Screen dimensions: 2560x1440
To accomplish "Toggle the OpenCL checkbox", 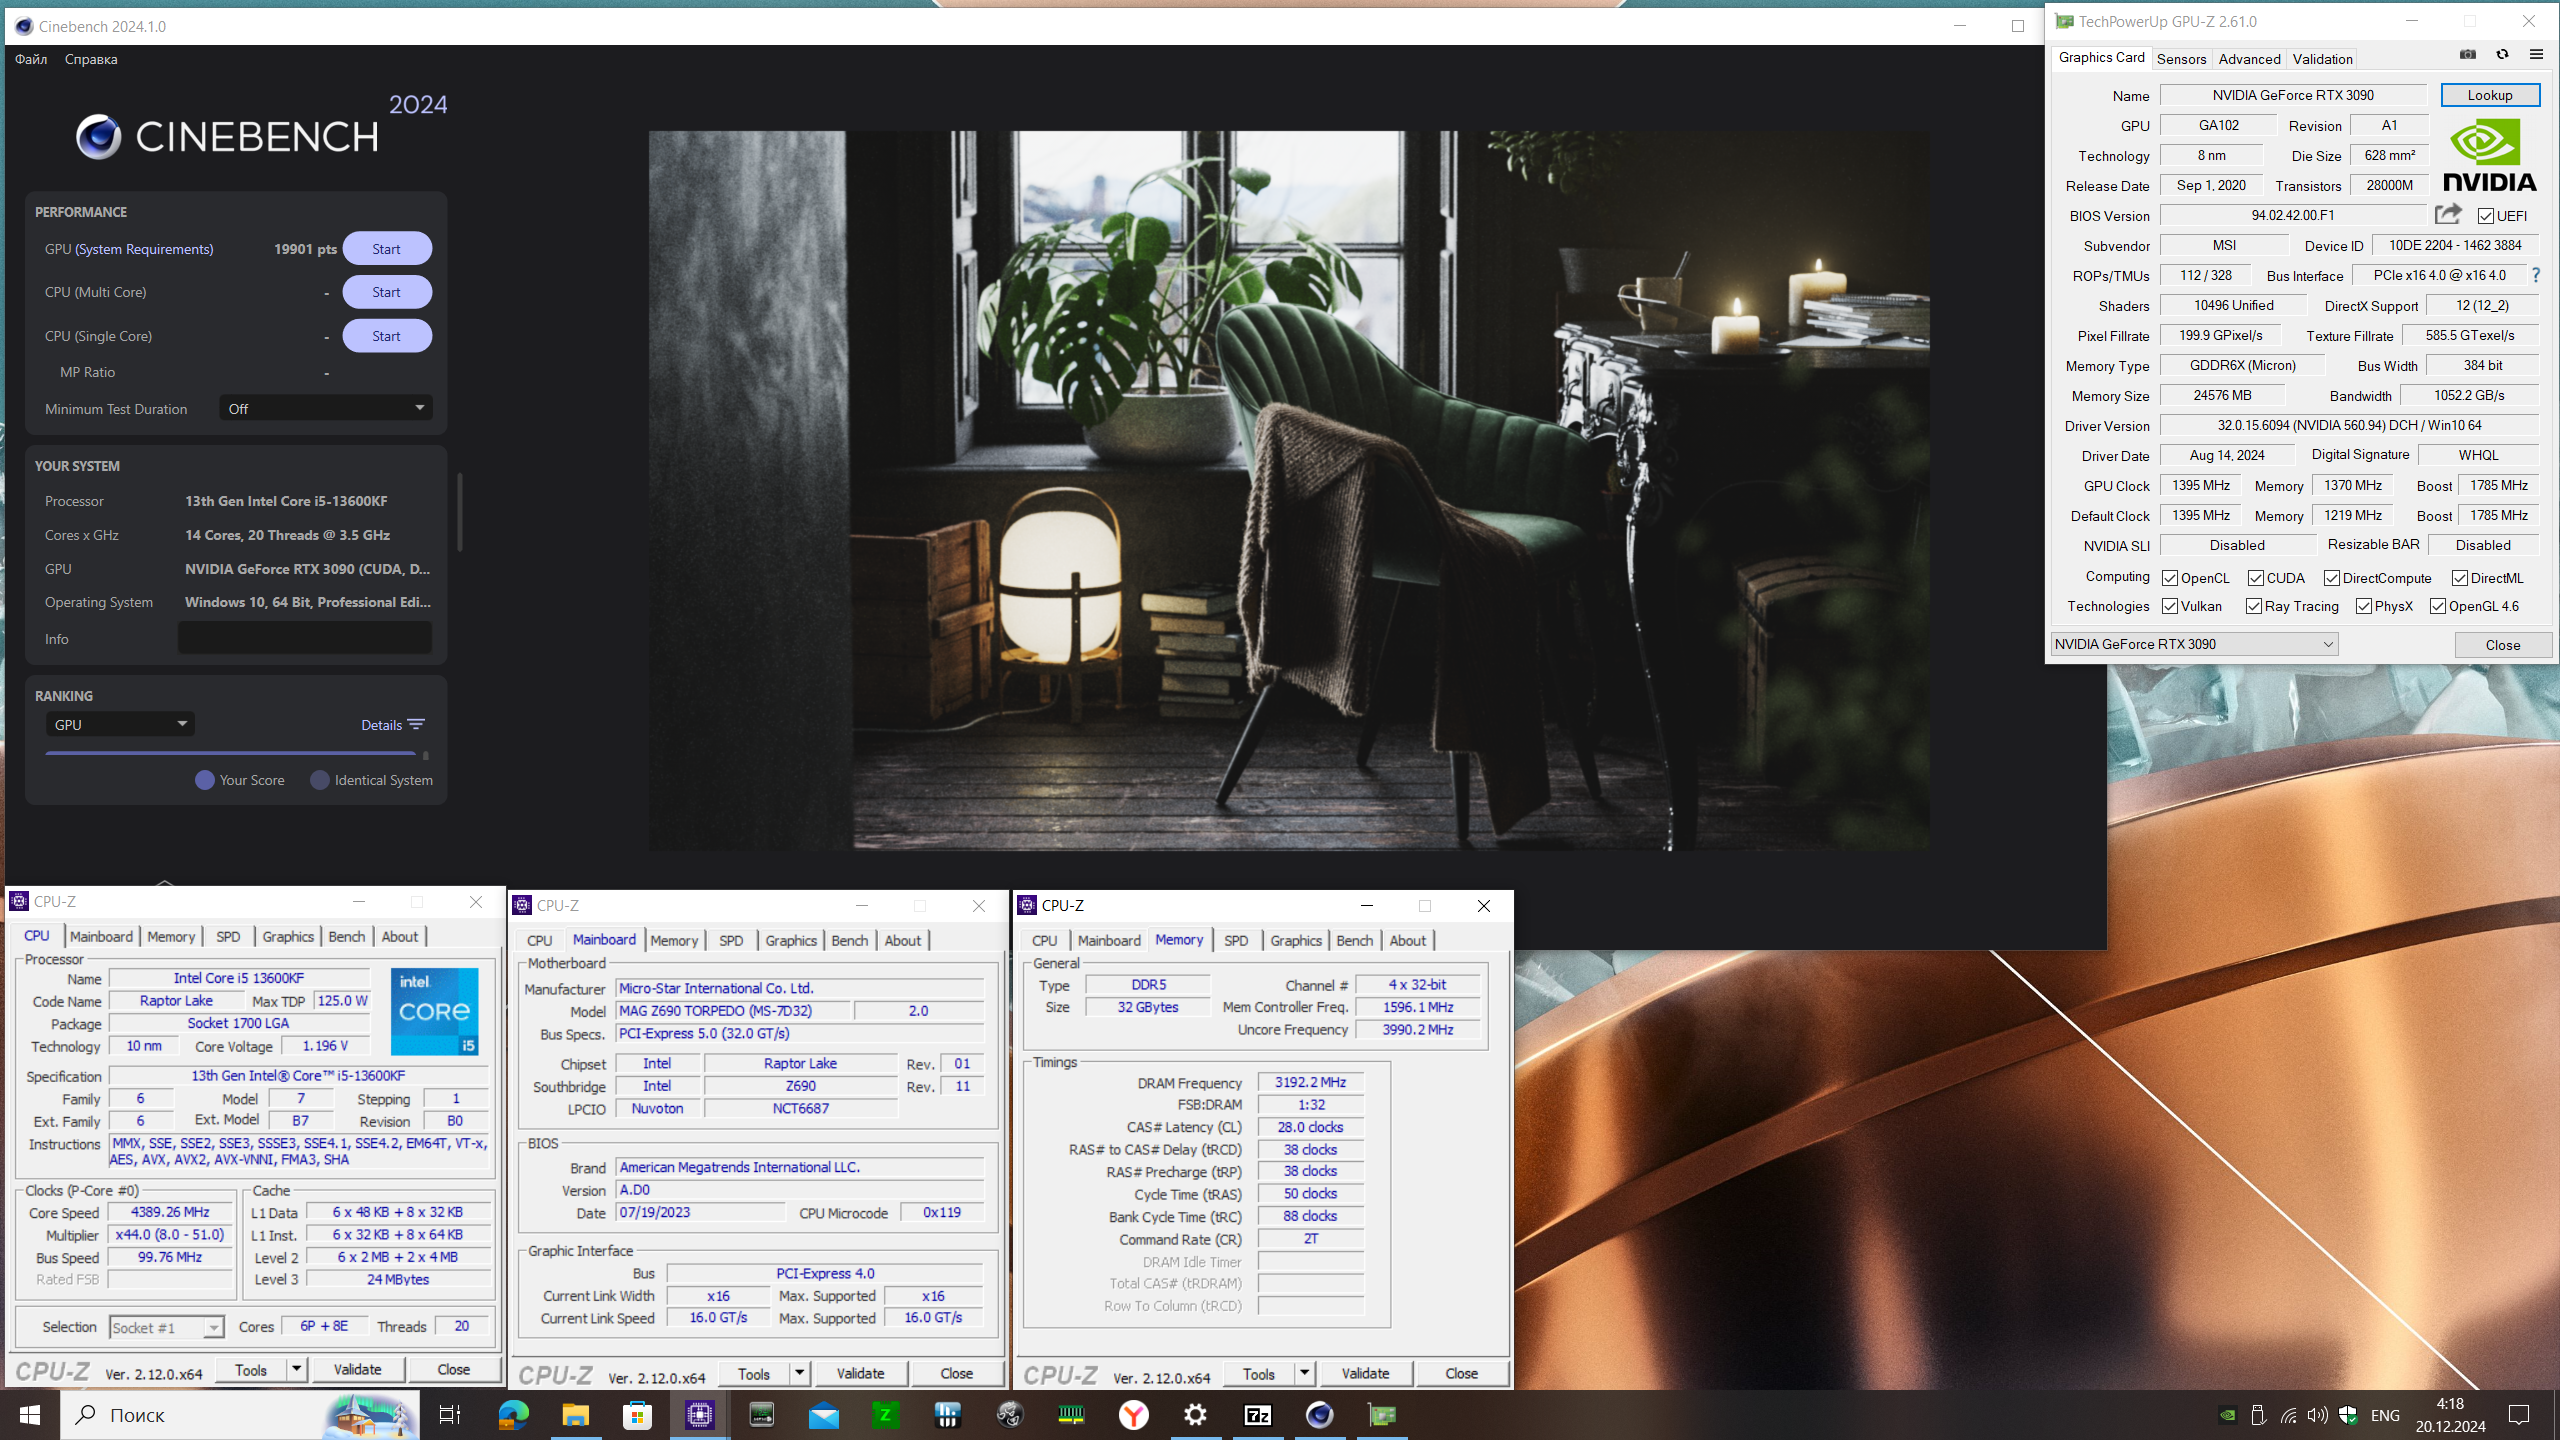I will click(x=2169, y=578).
